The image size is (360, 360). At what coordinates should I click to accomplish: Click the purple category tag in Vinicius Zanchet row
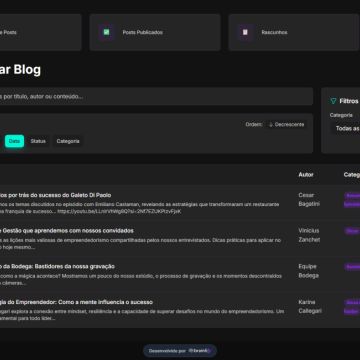352,231
